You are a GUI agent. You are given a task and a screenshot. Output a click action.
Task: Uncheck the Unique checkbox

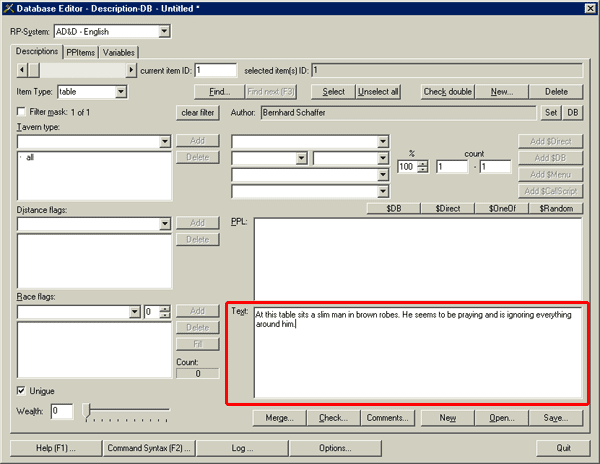[22, 390]
